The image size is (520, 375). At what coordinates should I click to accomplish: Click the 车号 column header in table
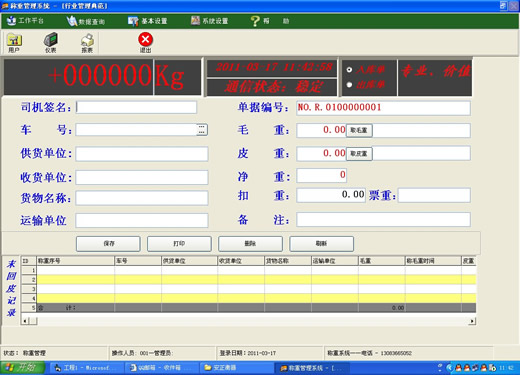coord(138,261)
